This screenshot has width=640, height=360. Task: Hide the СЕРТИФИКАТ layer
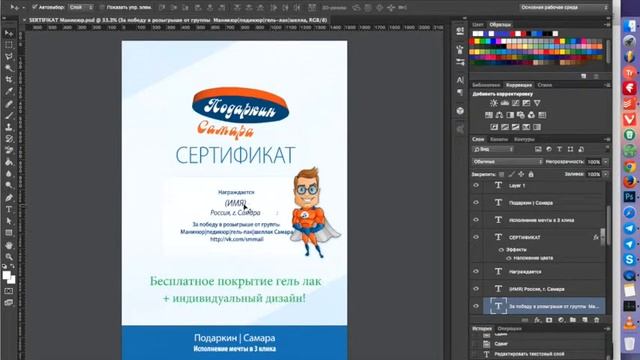[x=476, y=237]
